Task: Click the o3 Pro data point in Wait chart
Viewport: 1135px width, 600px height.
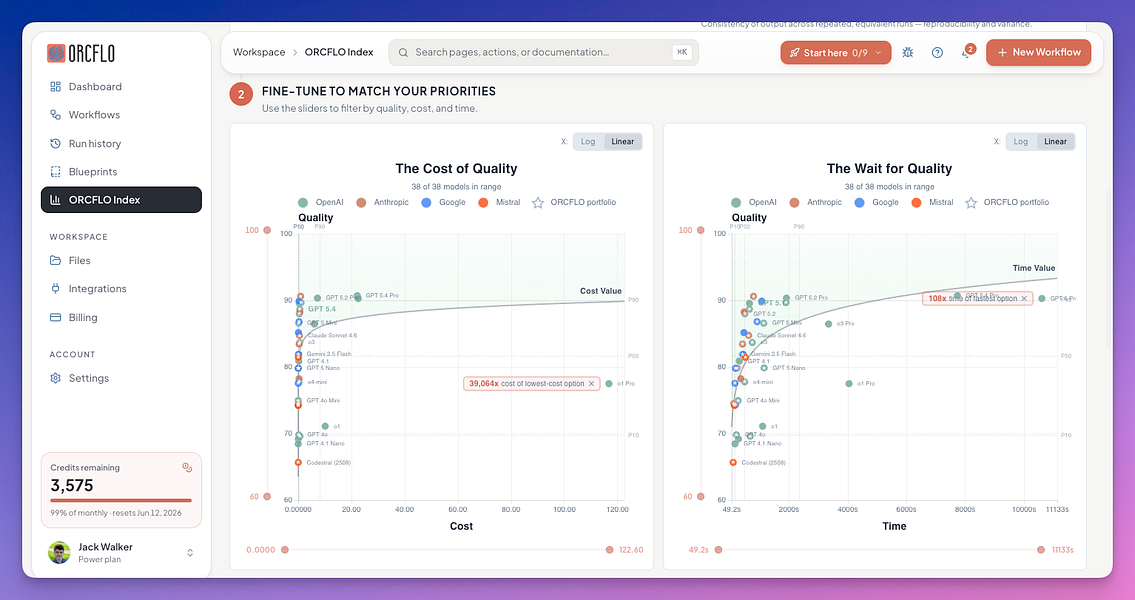Action: coord(829,324)
